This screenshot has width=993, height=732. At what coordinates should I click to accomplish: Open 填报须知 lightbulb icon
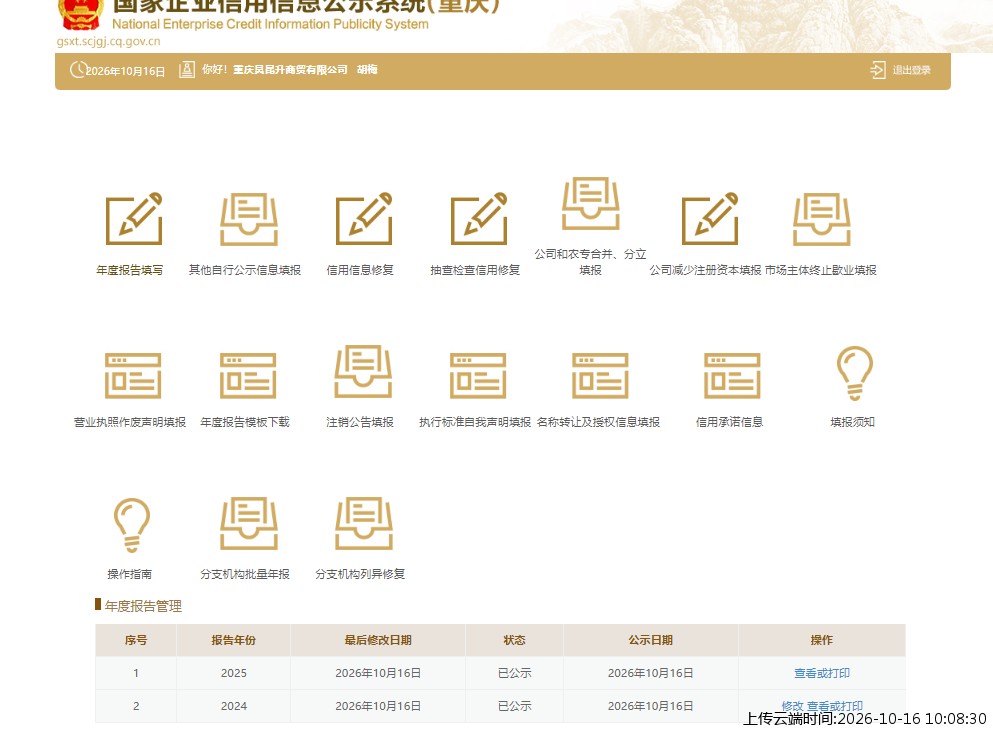(855, 373)
